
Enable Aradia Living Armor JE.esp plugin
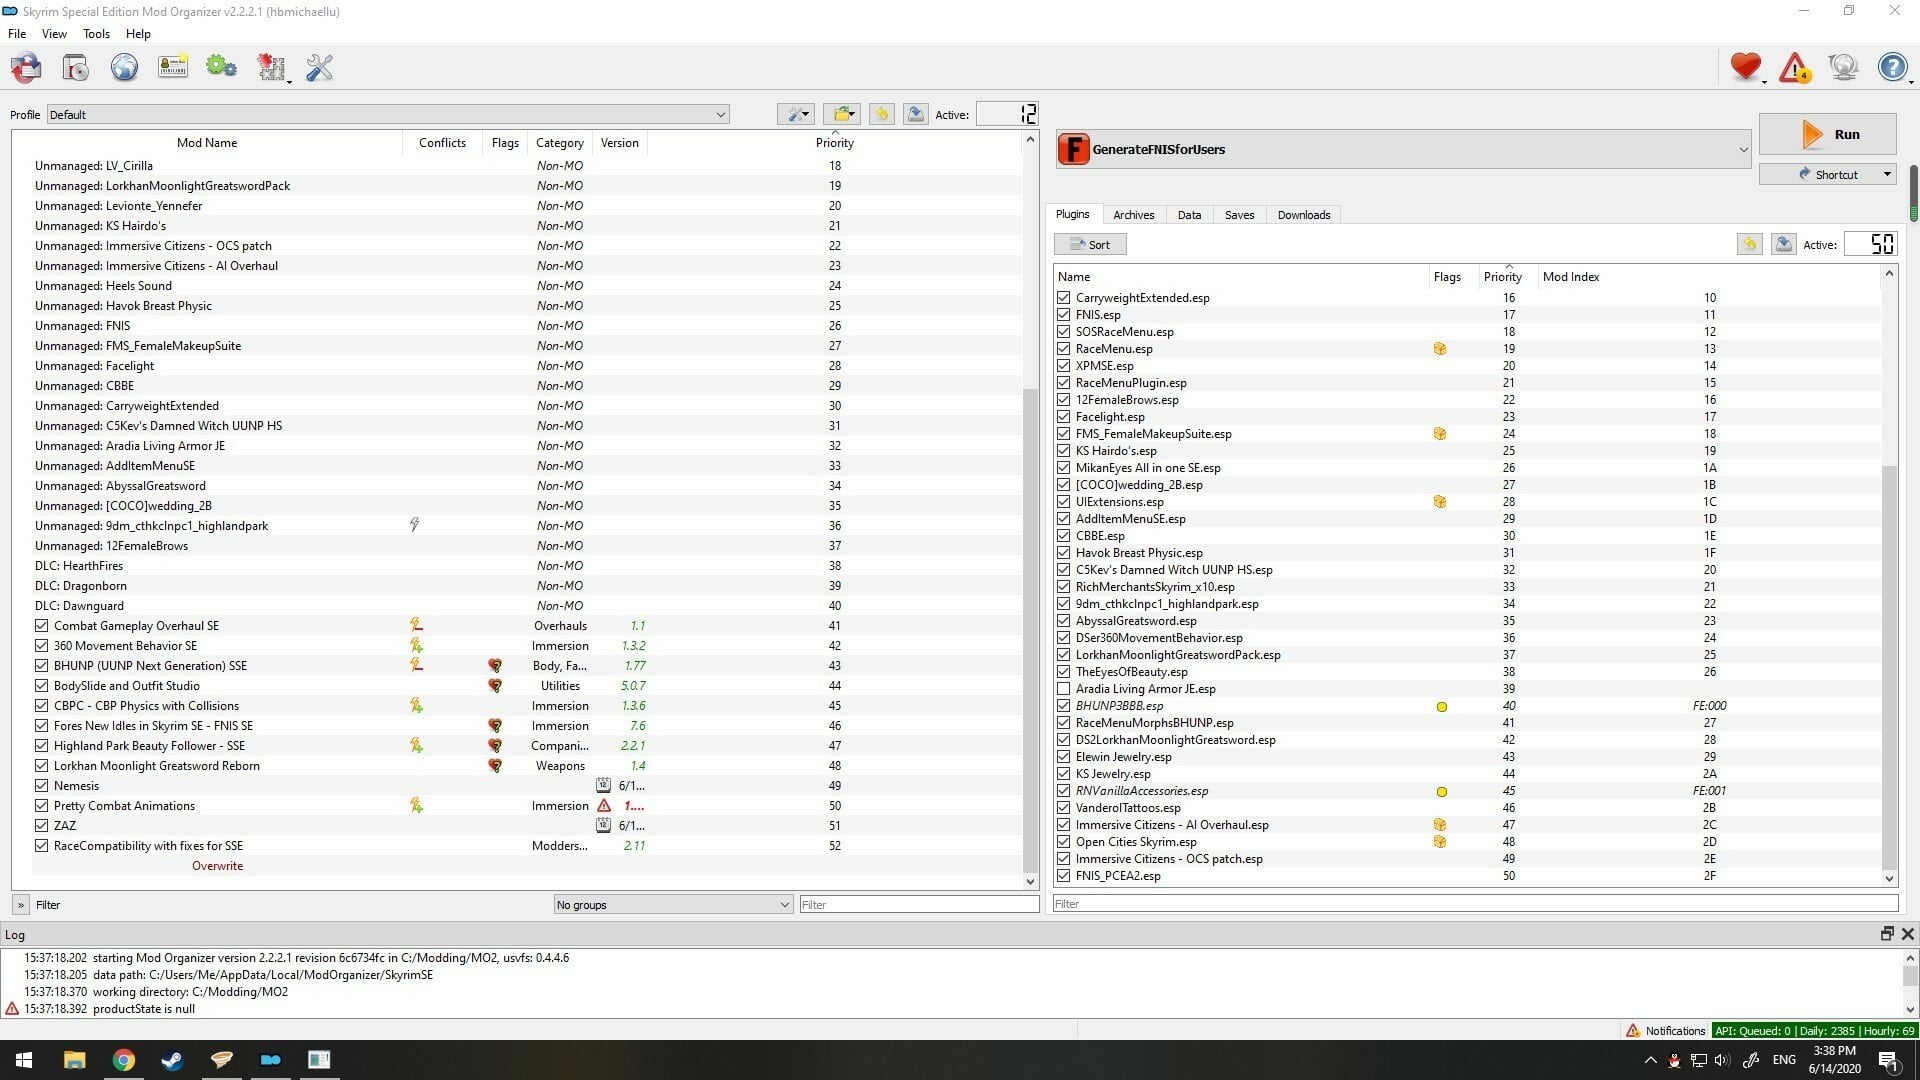(1064, 689)
